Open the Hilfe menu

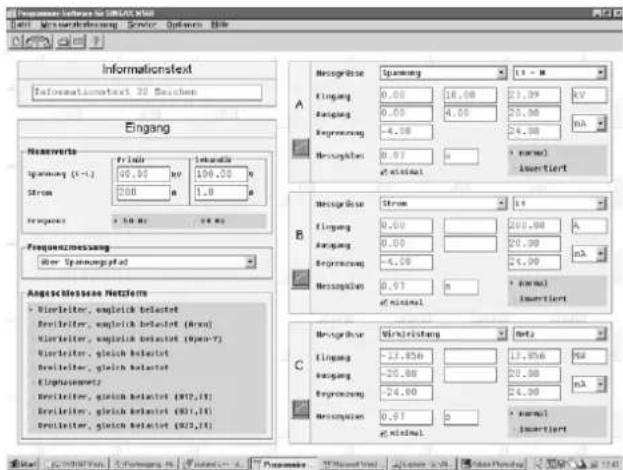(x=219, y=25)
